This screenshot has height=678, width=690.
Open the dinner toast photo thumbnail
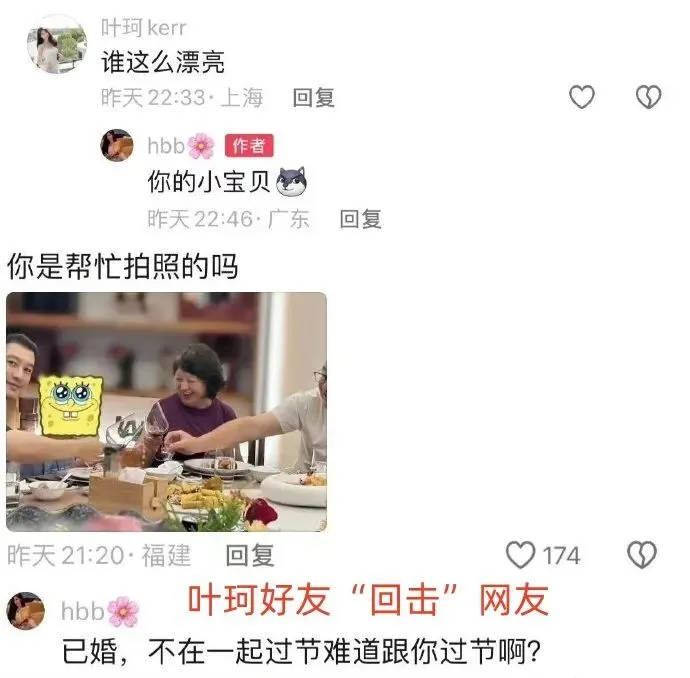click(166, 412)
